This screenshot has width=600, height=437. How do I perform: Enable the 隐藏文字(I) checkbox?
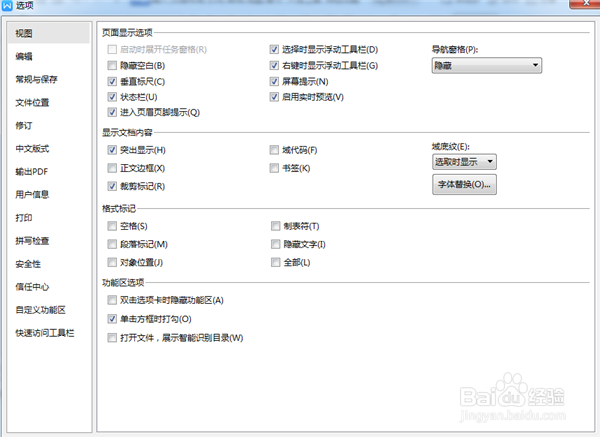(276, 244)
